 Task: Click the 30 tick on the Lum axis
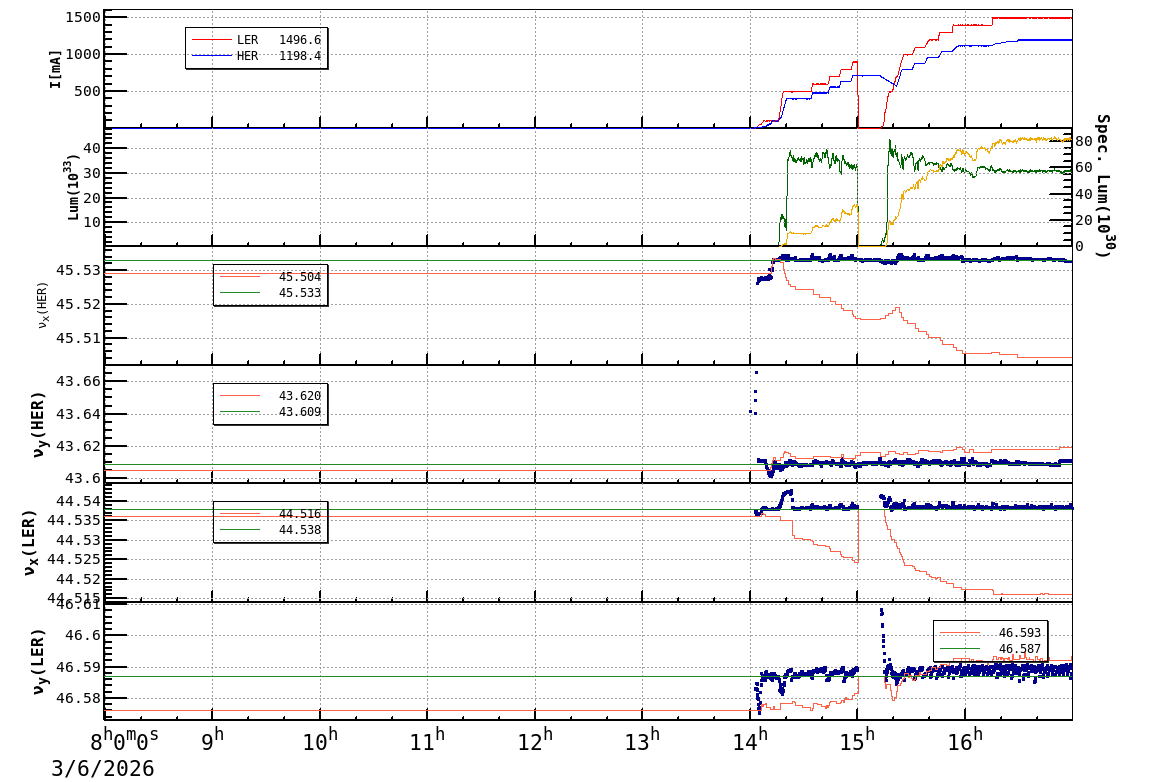click(x=92, y=173)
